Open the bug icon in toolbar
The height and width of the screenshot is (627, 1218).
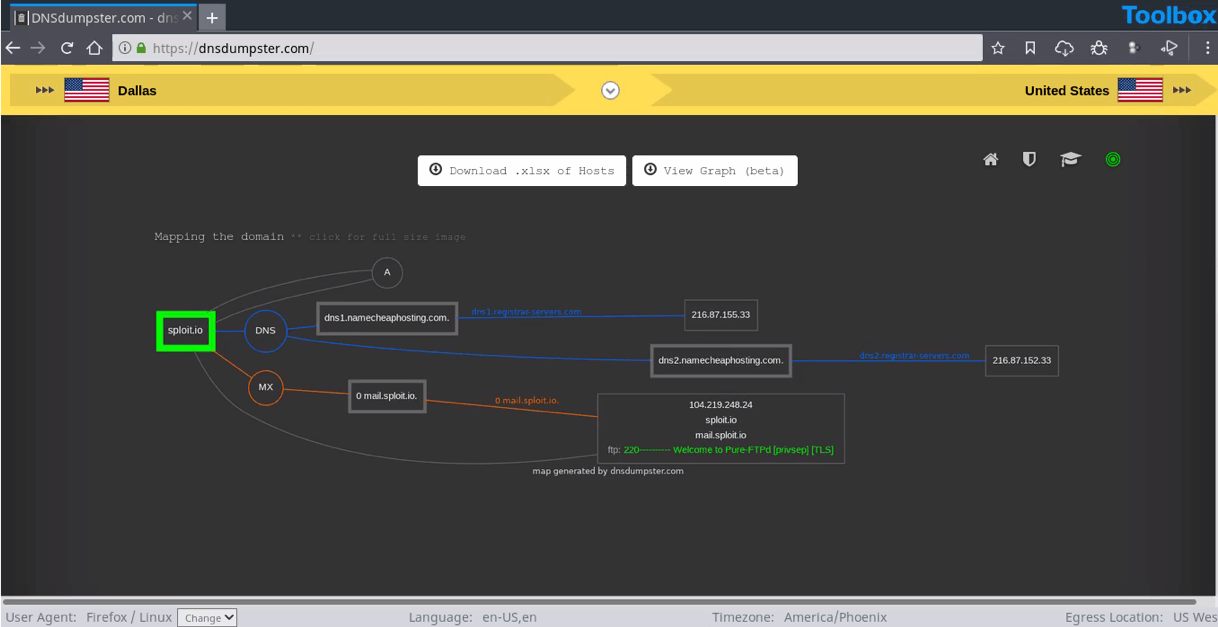1099,48
